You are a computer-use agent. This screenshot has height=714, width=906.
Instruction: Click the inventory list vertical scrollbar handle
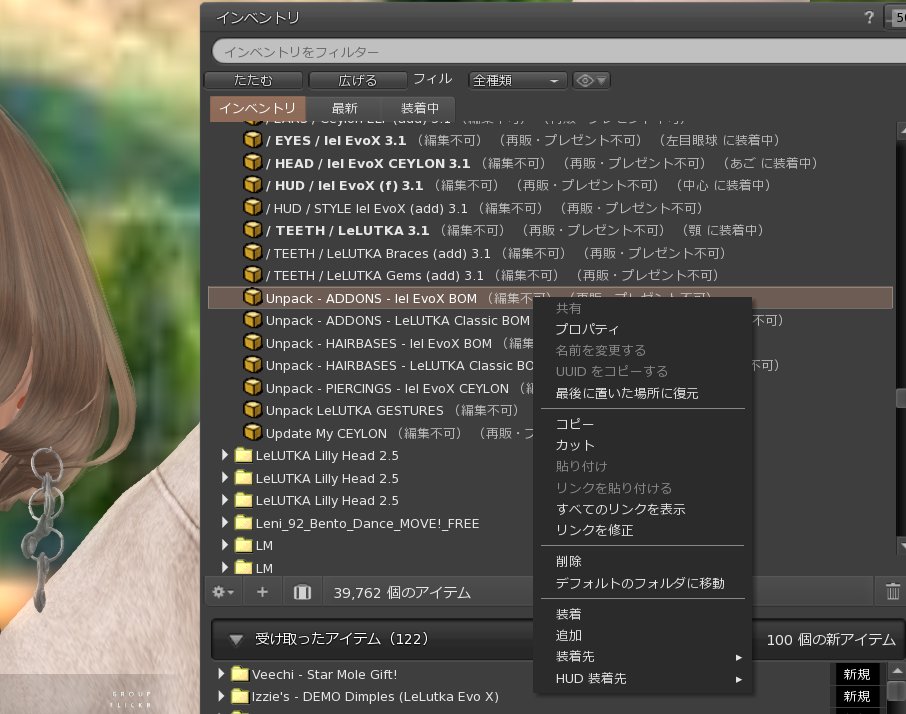pyautogui.click(x=901, y=398)
